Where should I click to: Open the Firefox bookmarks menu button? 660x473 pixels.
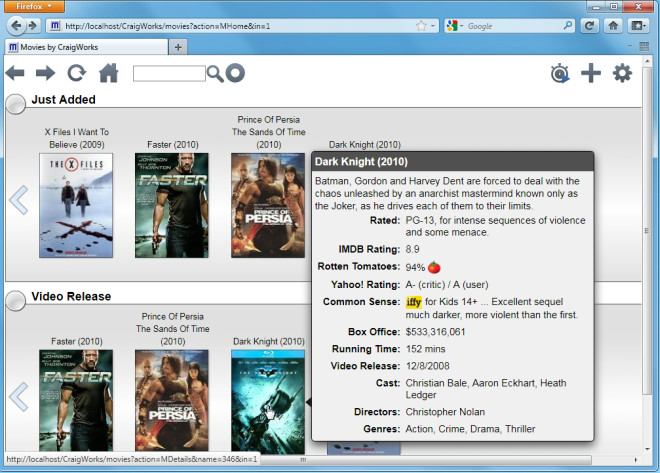638,26
